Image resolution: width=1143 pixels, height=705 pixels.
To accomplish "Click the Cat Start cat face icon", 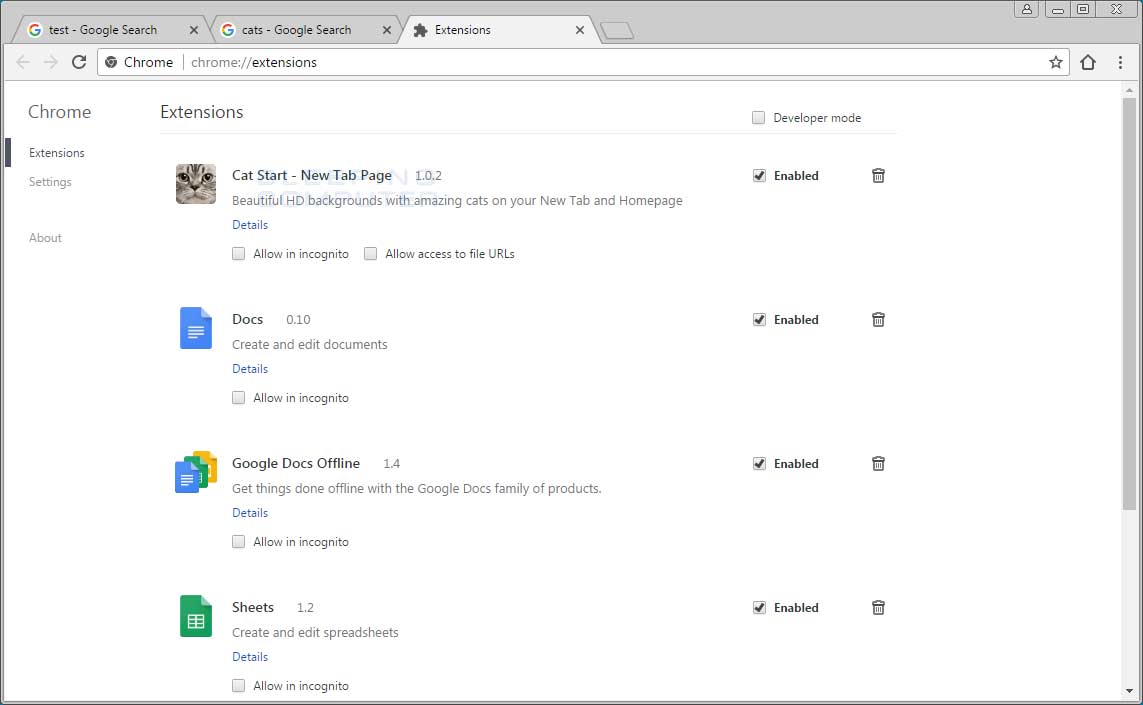I will 196,184.
